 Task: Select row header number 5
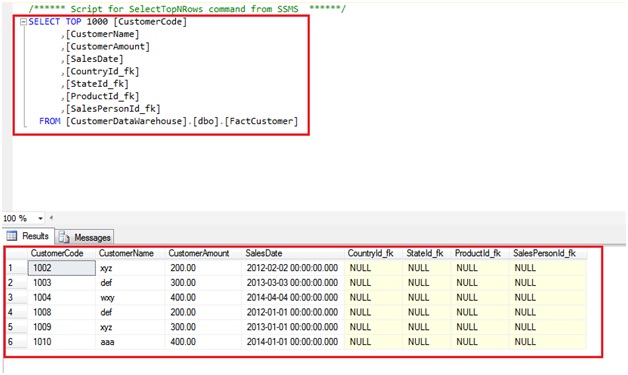pos(16,327)
